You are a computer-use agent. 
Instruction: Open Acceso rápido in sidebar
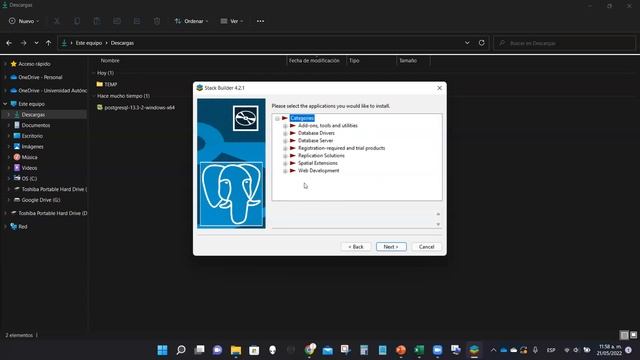coord(34,64)
